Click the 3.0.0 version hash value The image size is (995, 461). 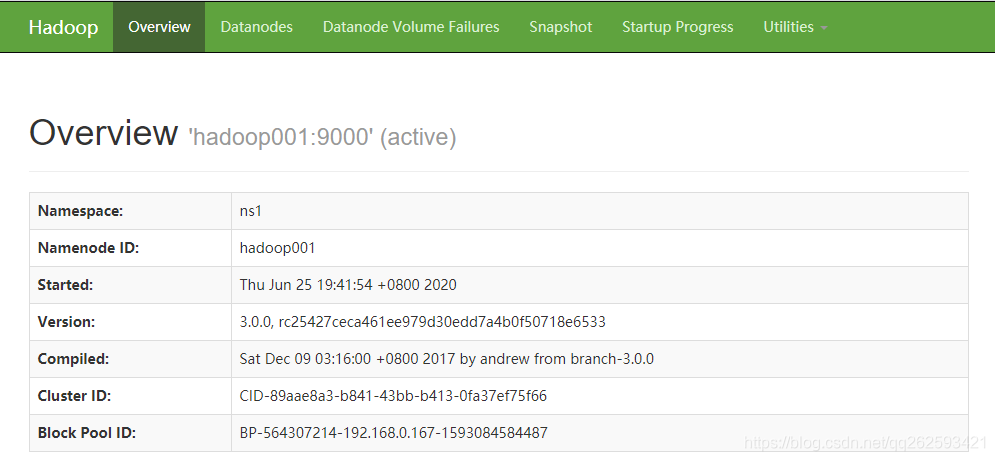click(x=423, y=322)
